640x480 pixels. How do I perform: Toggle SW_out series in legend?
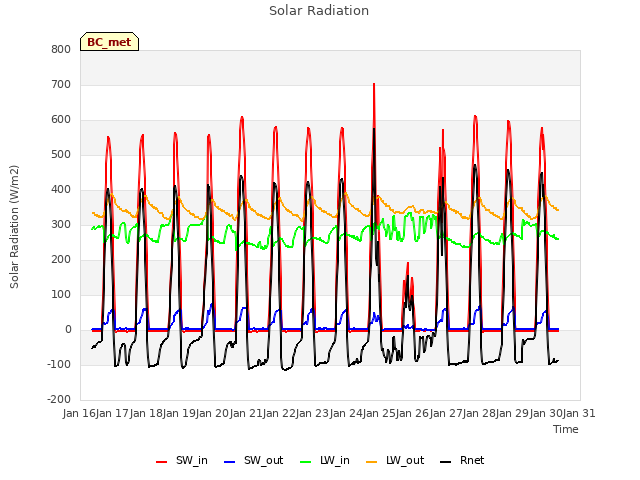(253, 460)
